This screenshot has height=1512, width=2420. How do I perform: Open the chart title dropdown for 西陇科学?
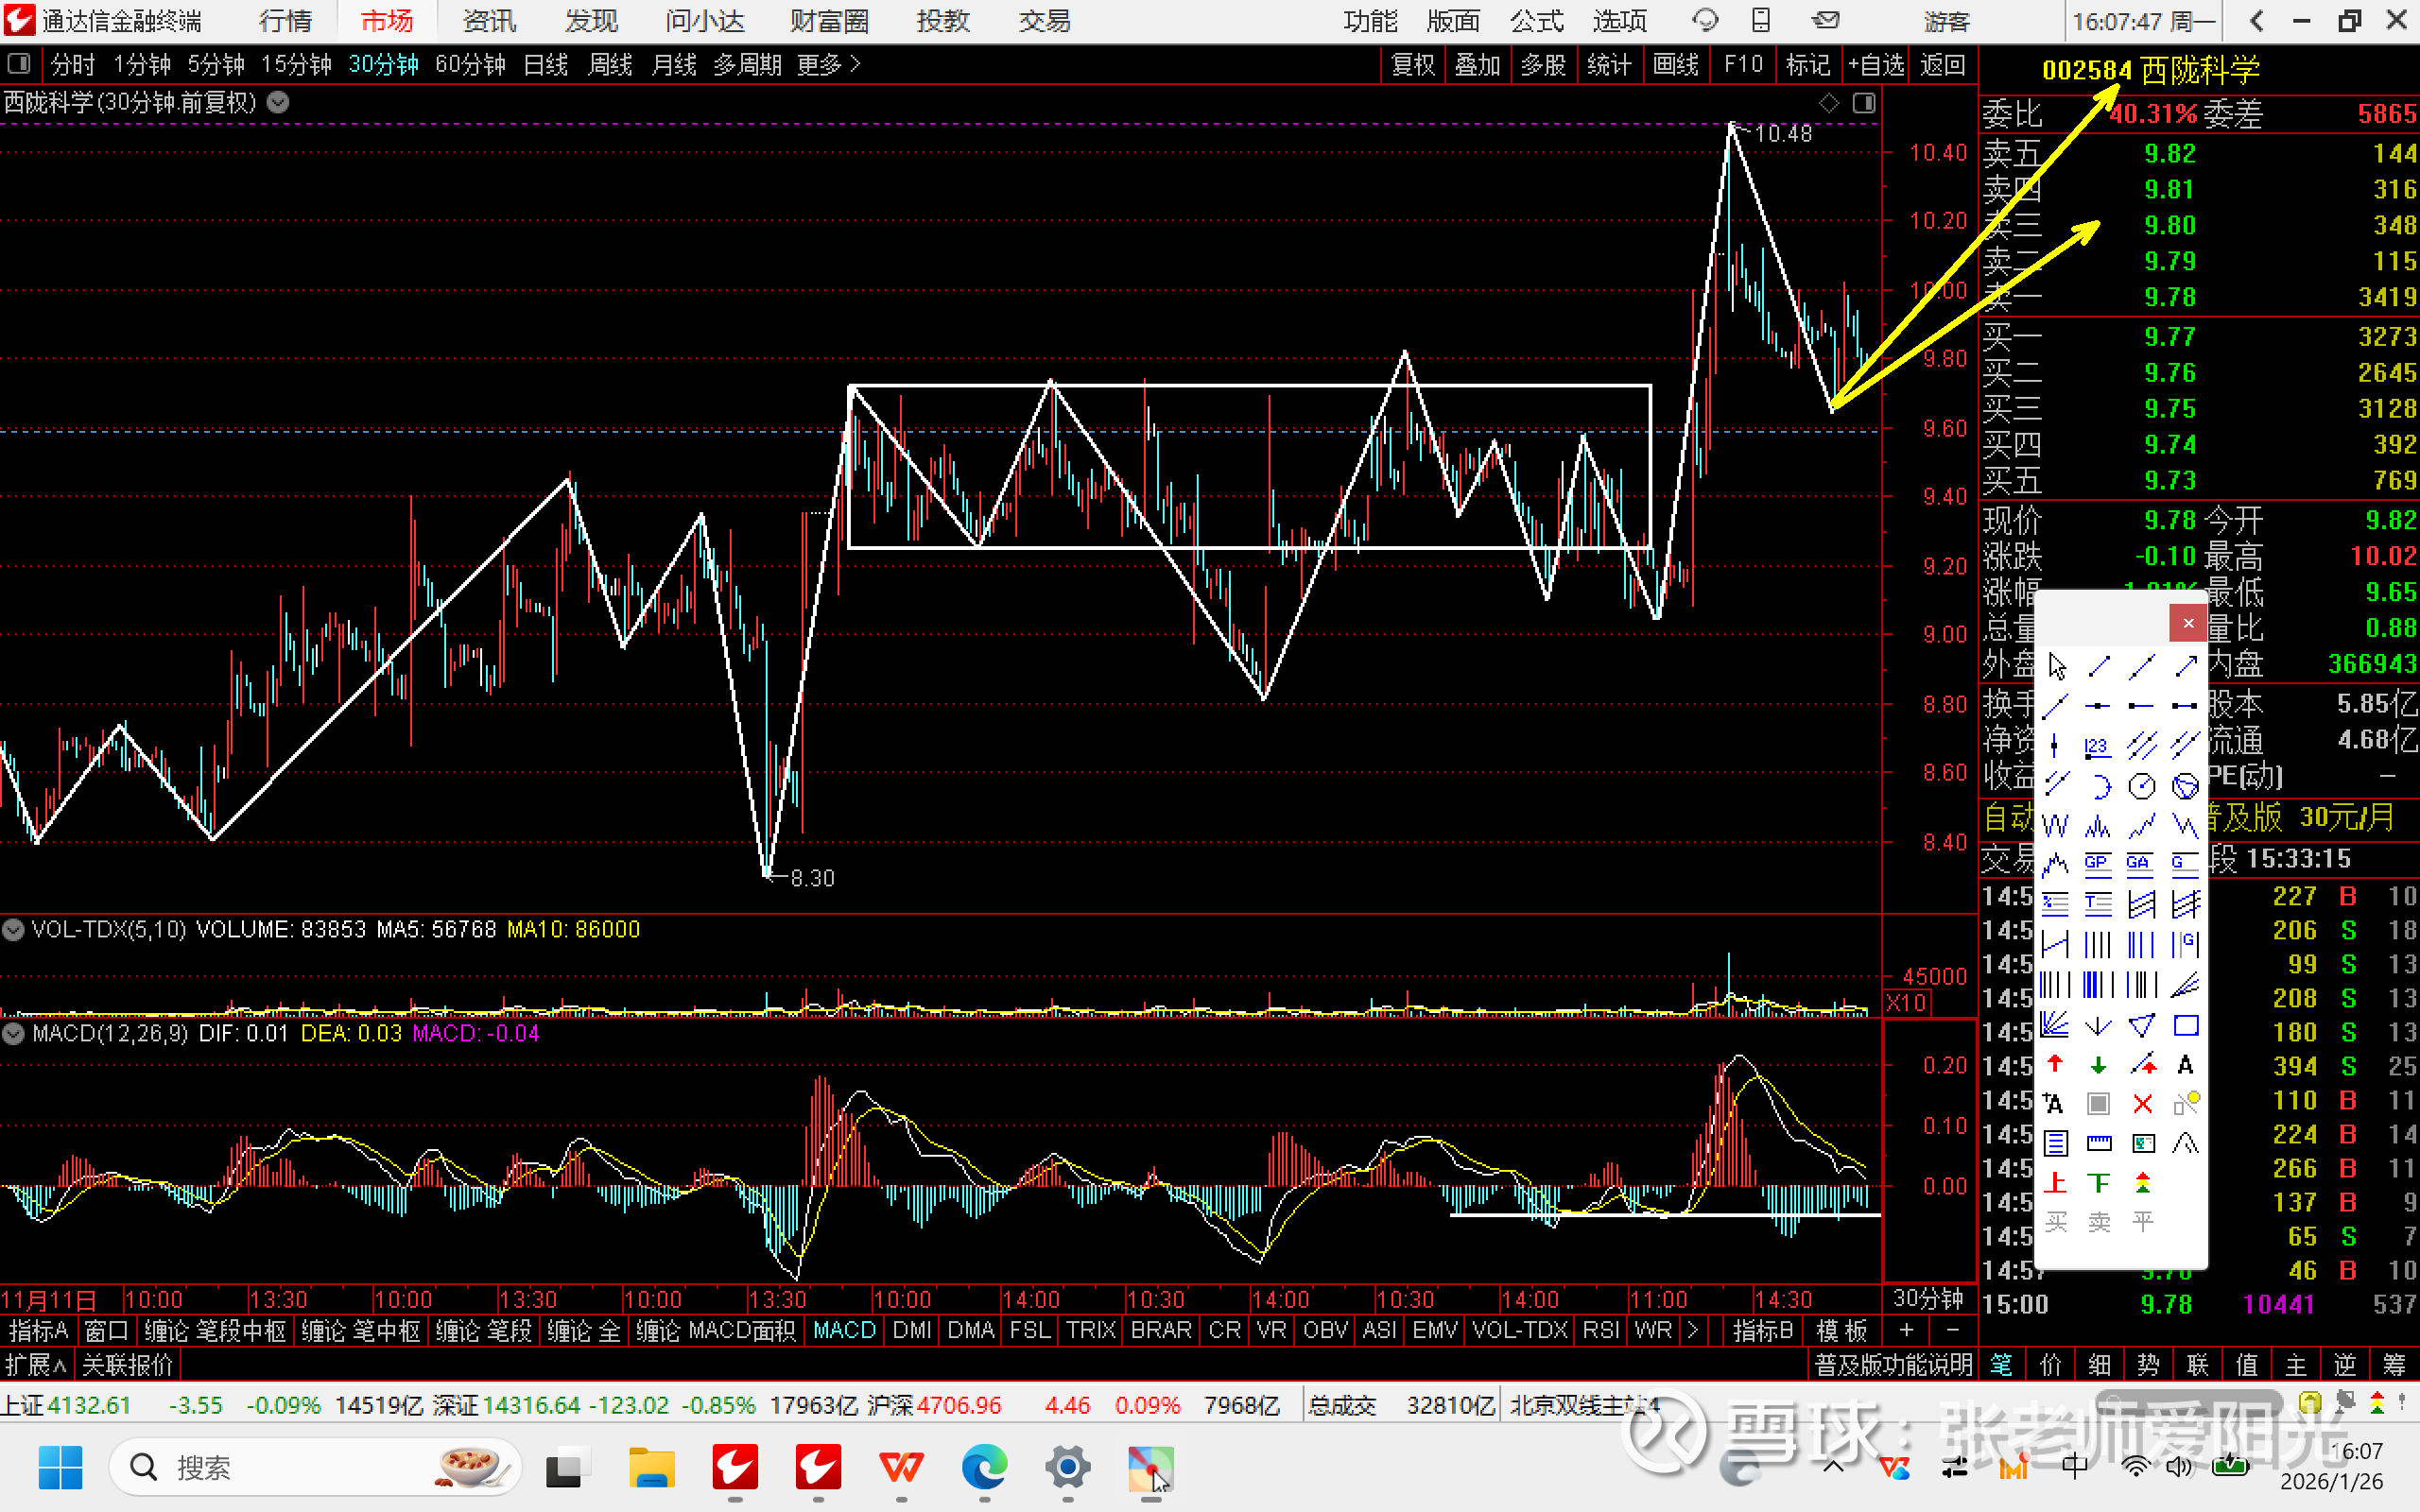pyautogui.click(x=278, y=102)
